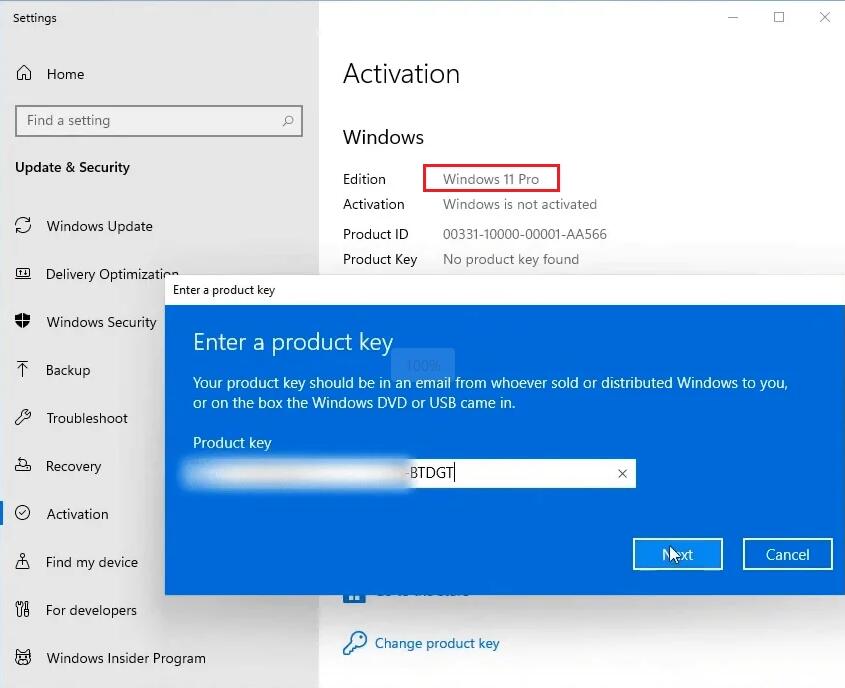The image size is (845, 688).
Task: Open Windows Insider Program settings
Action: 126,658
